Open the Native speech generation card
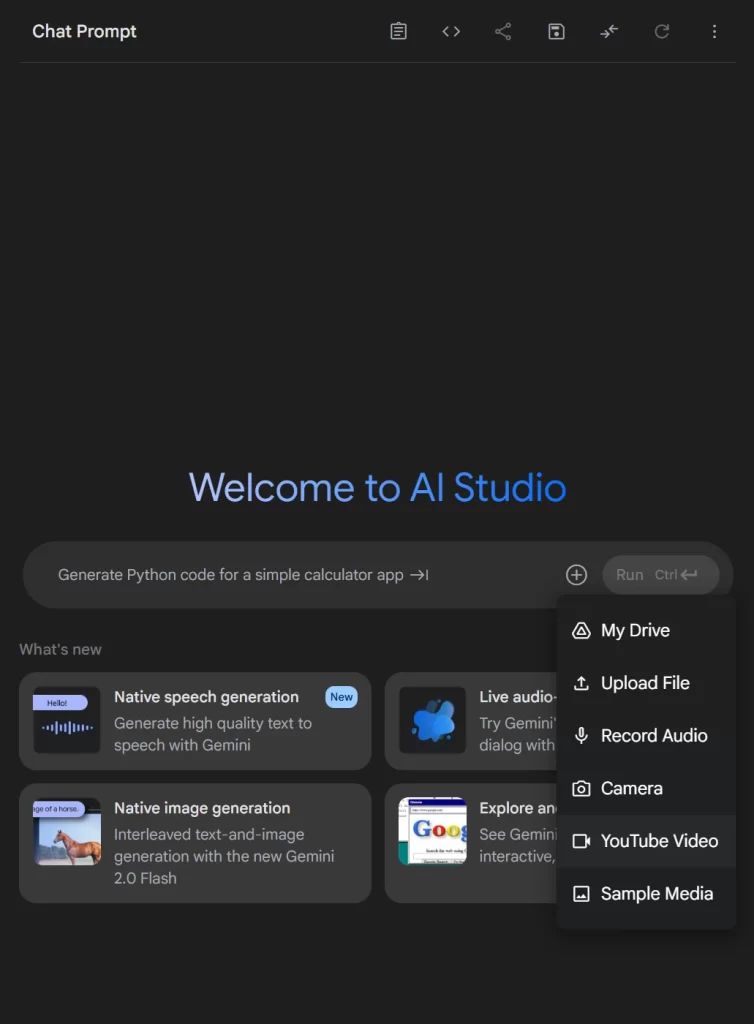Viewport: 754px width, 1024px height. [195, 721]
